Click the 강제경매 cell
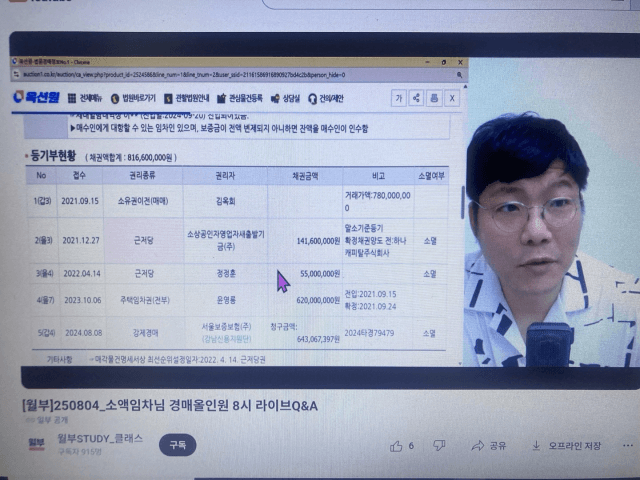This screenshot has width=640, height=480. point(146,333)
